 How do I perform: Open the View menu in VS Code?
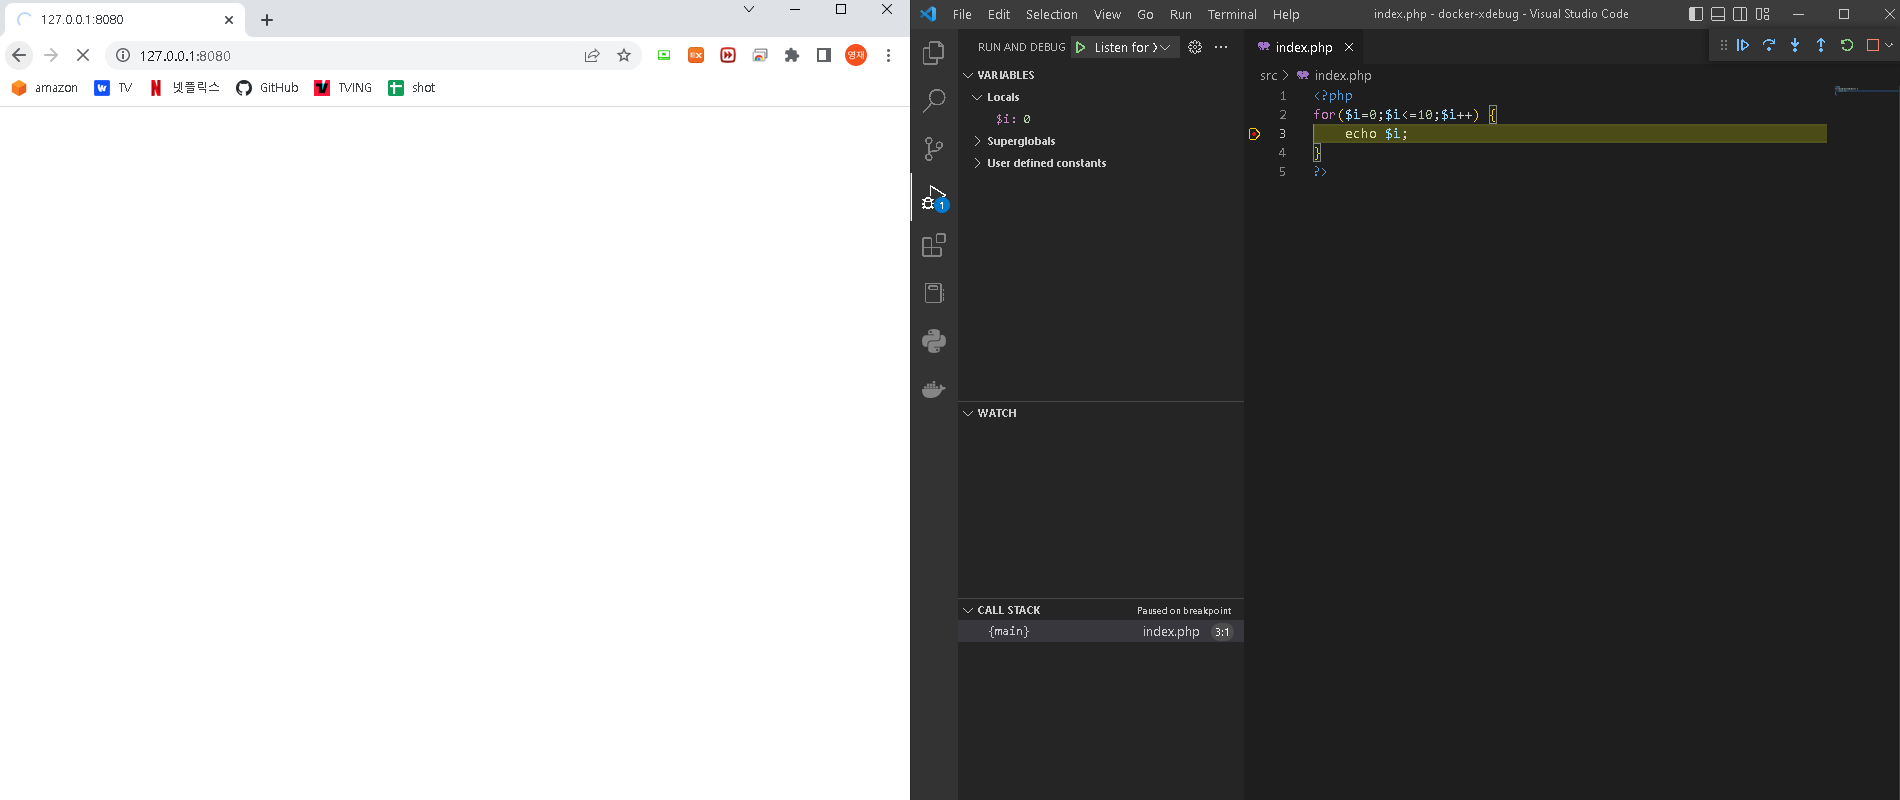coord(1107,14)
